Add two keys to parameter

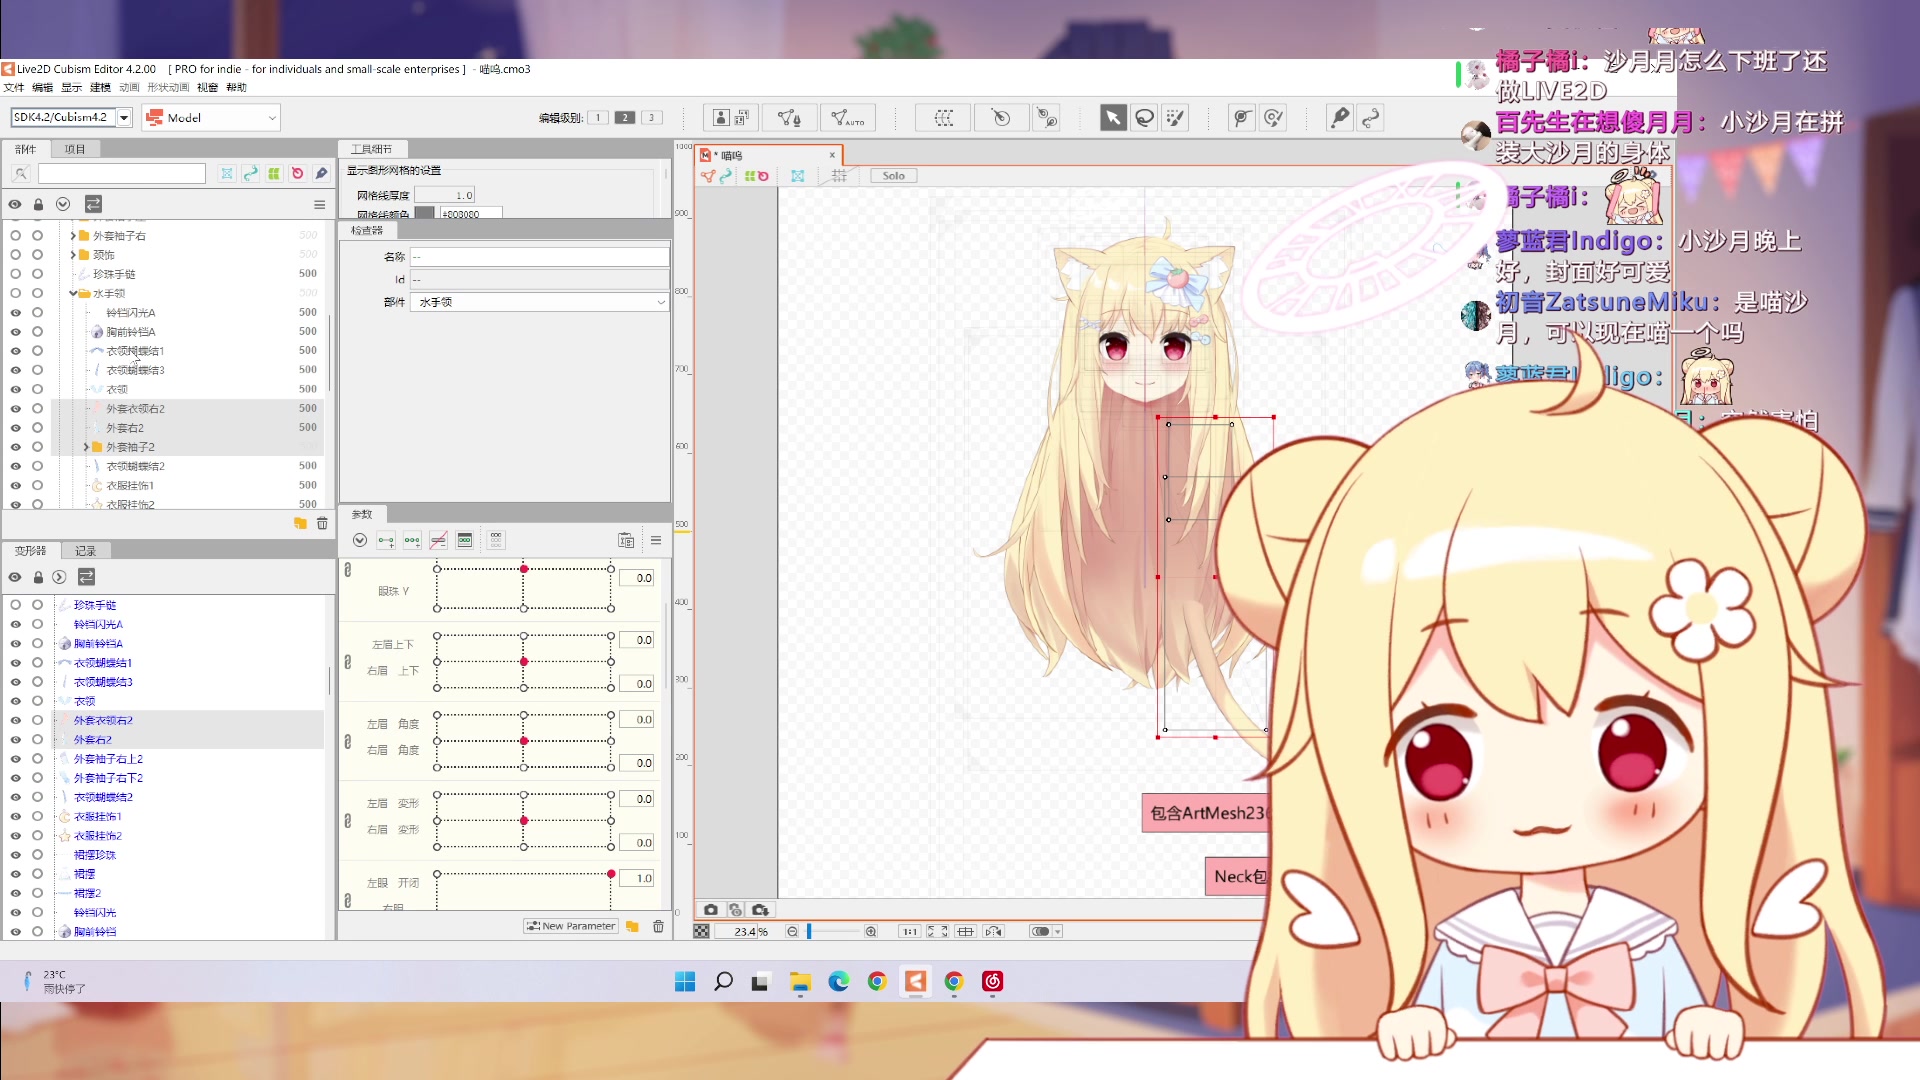[x=386, y=540]
